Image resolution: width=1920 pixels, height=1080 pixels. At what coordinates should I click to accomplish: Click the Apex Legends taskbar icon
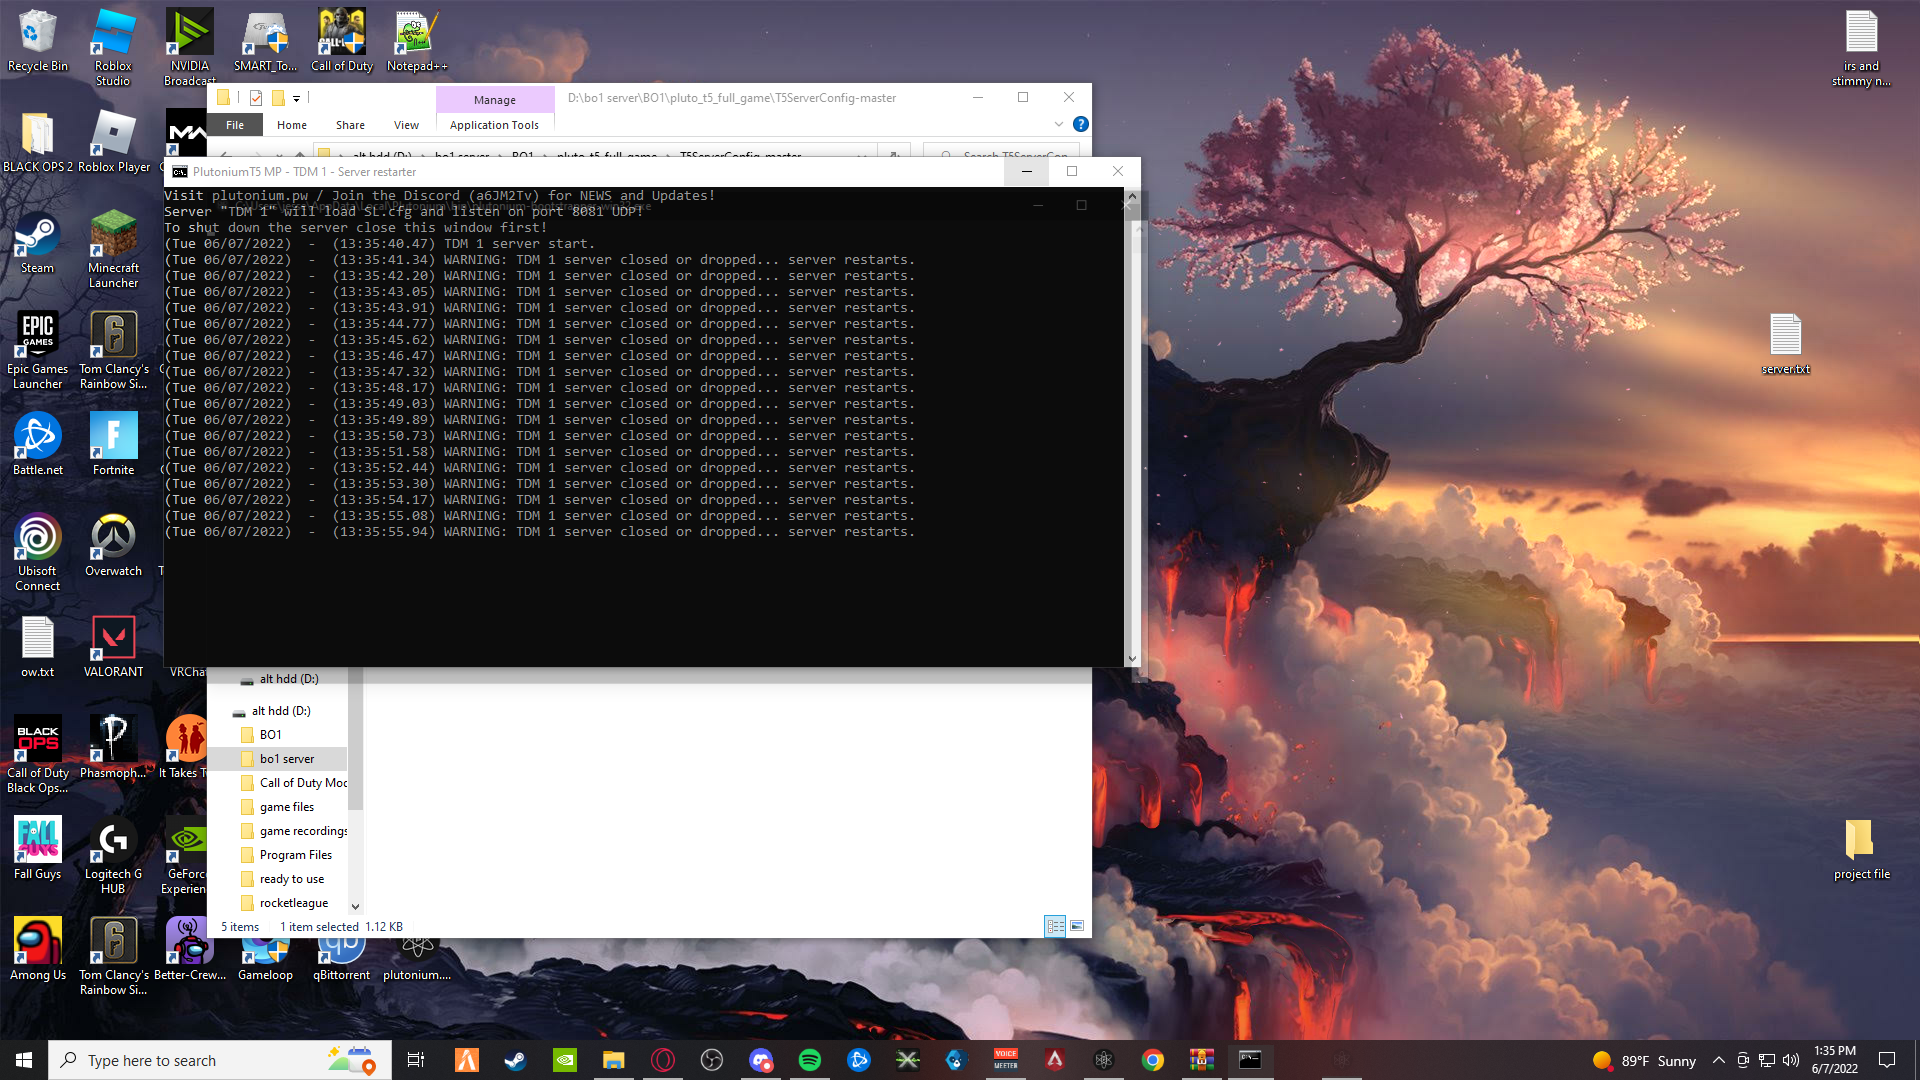coord(1055,1060)
